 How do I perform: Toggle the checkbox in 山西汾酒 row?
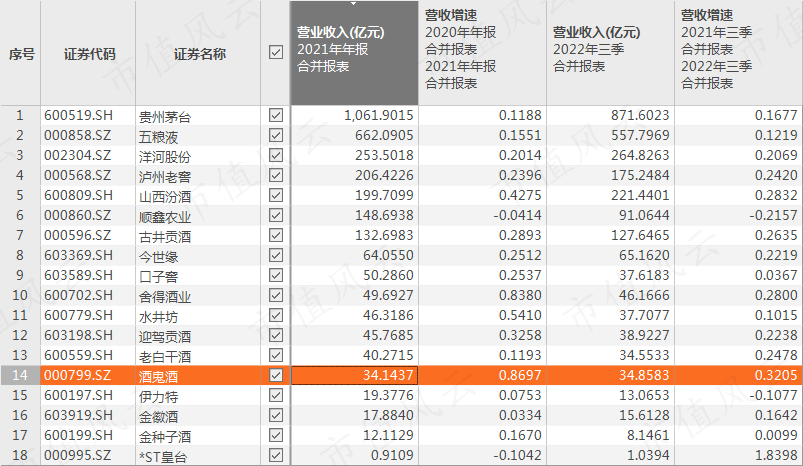click(276, 195)
